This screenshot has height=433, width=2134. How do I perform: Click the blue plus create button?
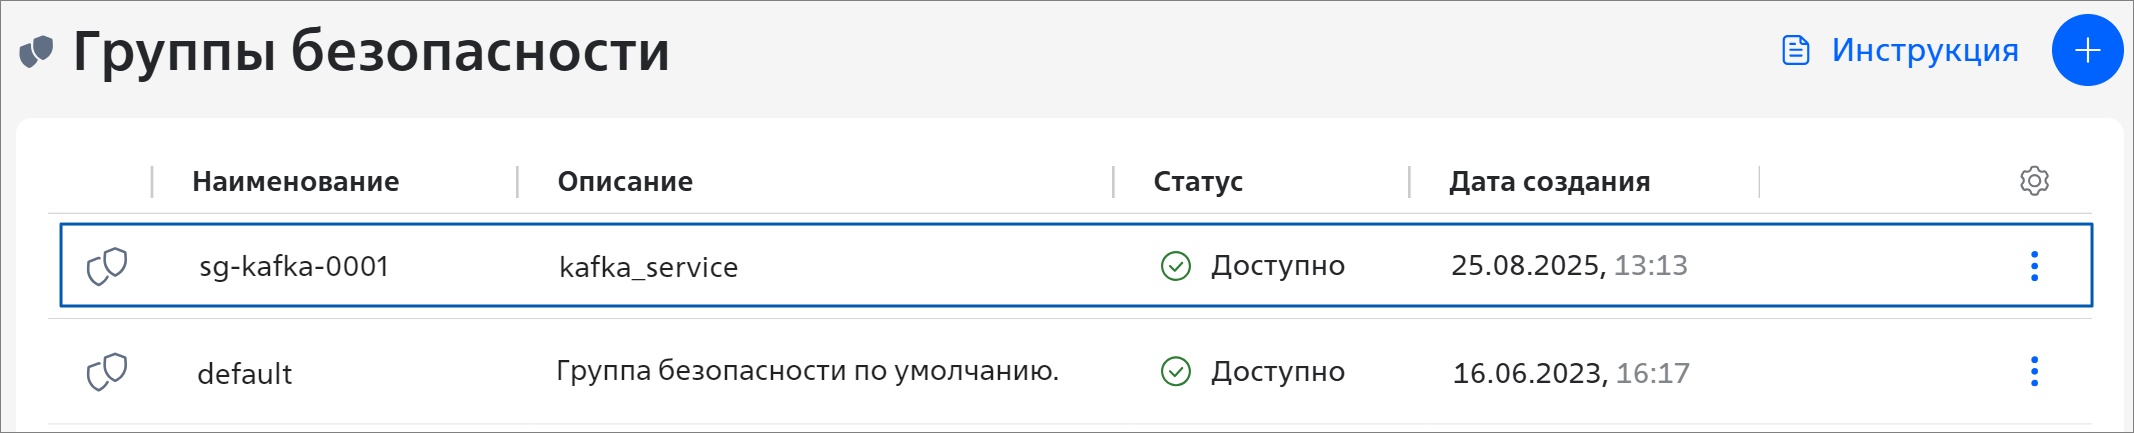click(x=2087, y=51)
